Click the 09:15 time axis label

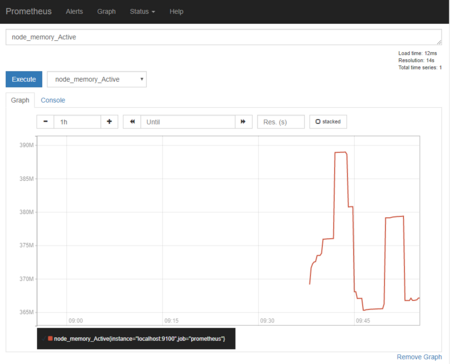pos(171,321)
